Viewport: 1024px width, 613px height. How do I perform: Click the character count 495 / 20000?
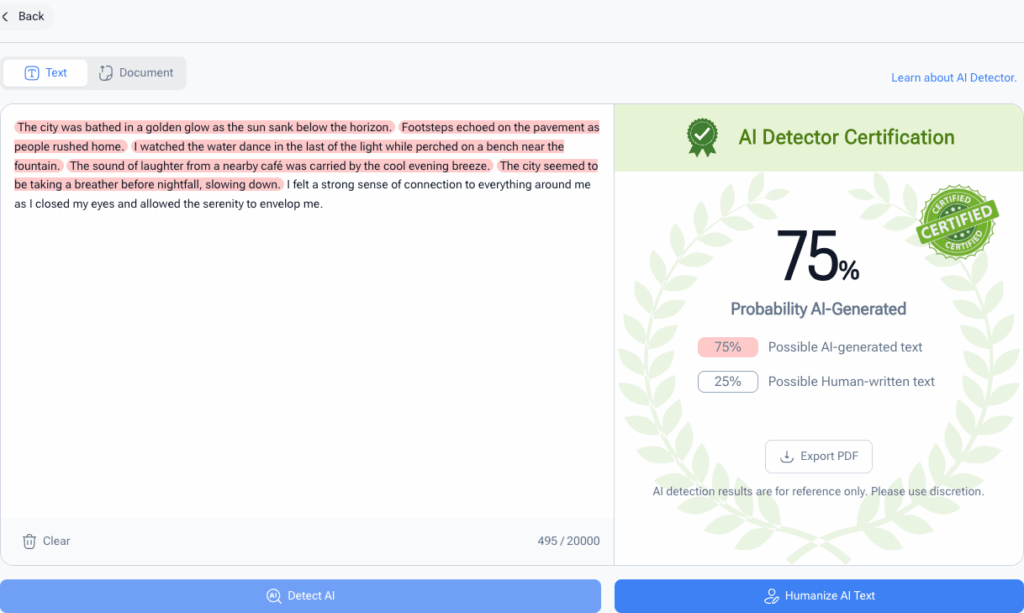pos(568,541)
